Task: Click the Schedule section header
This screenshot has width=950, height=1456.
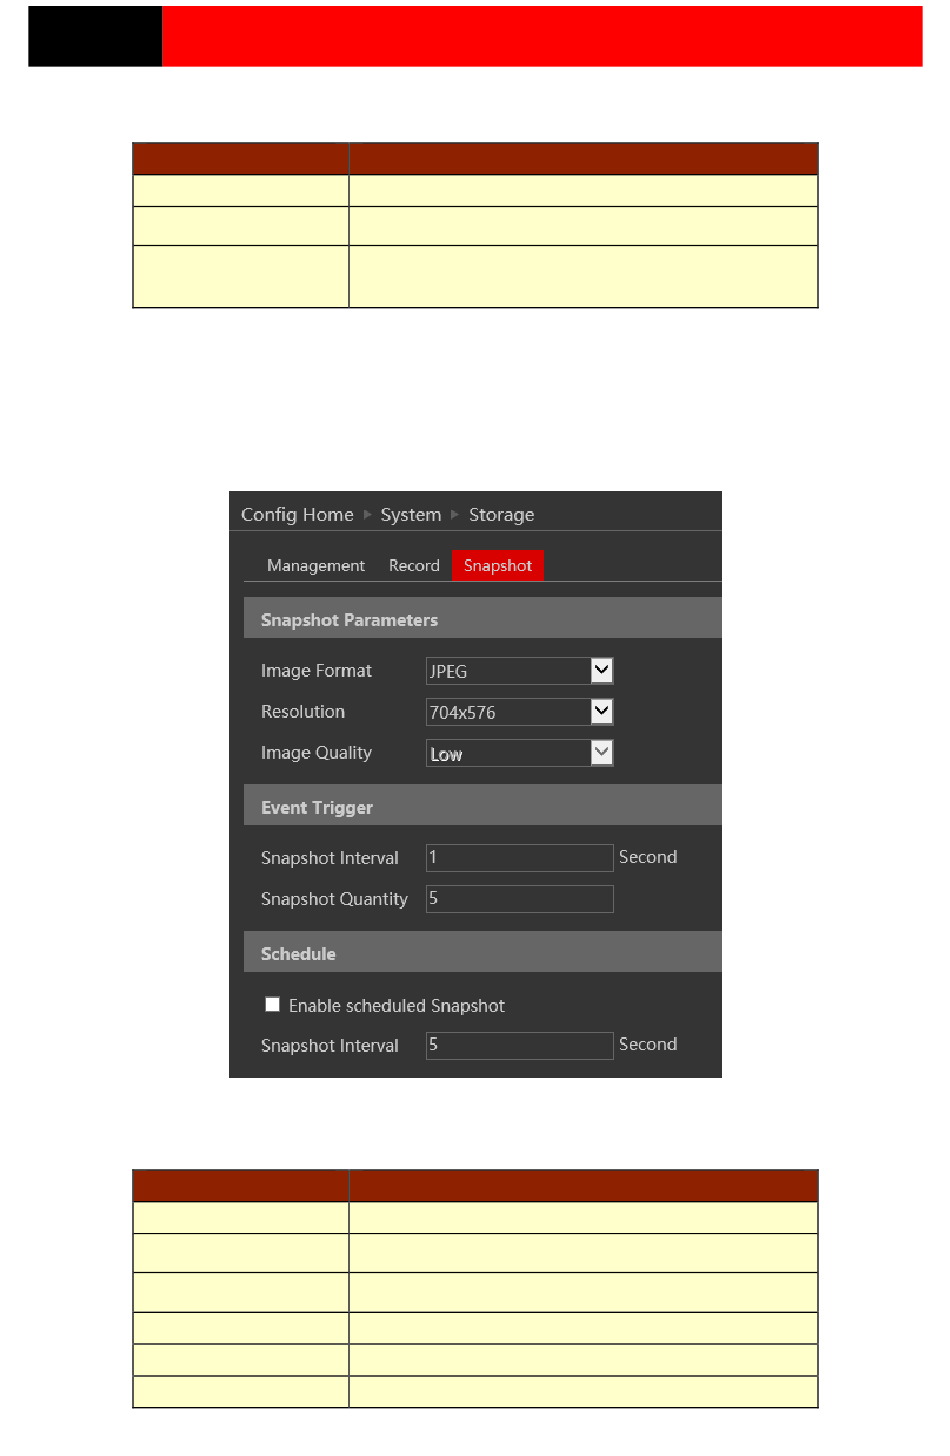Action: pos(298,954)
